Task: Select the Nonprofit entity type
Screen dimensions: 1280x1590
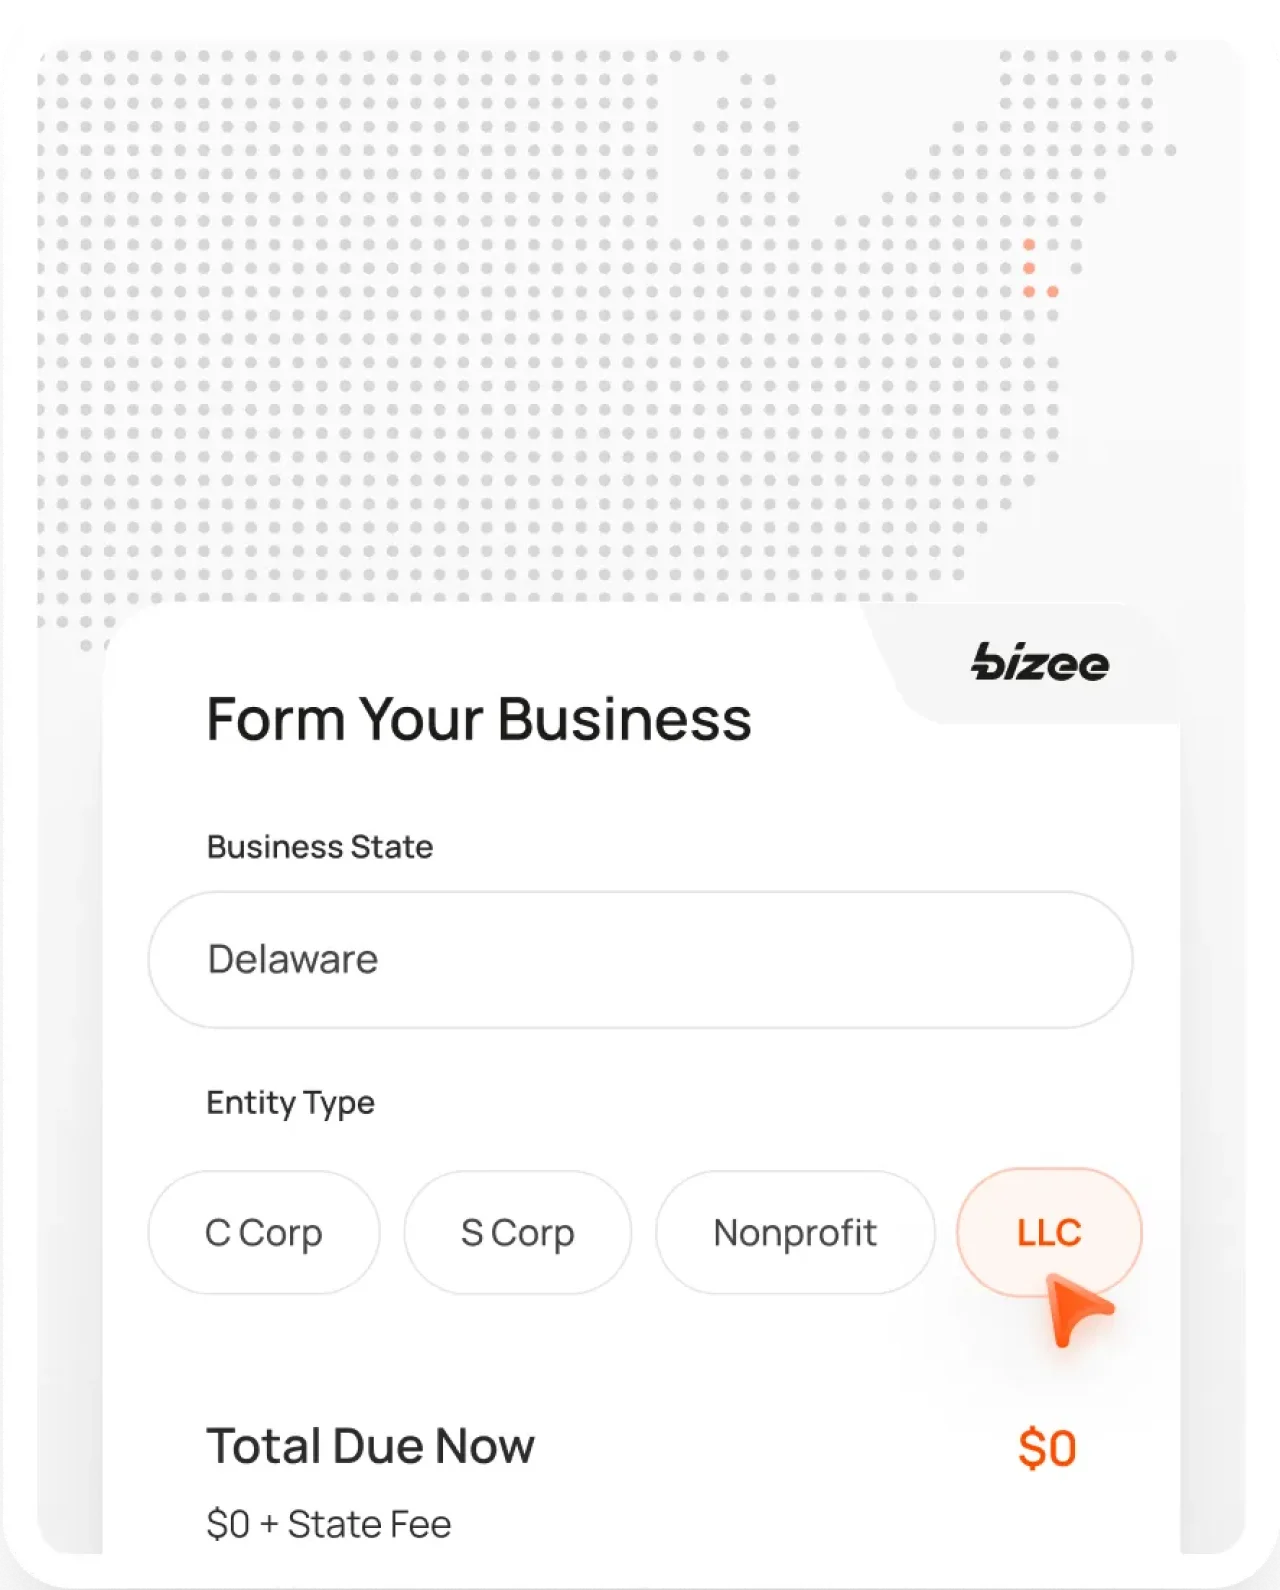Action: click(795, 1232)
